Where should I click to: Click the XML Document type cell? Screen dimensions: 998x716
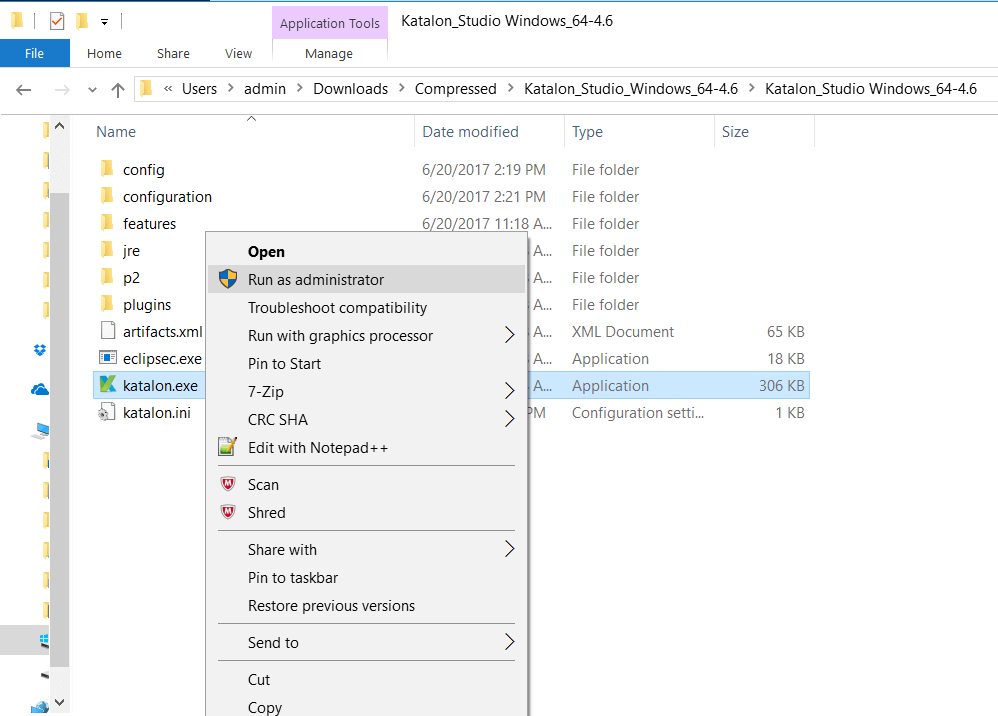coord(622,332)
